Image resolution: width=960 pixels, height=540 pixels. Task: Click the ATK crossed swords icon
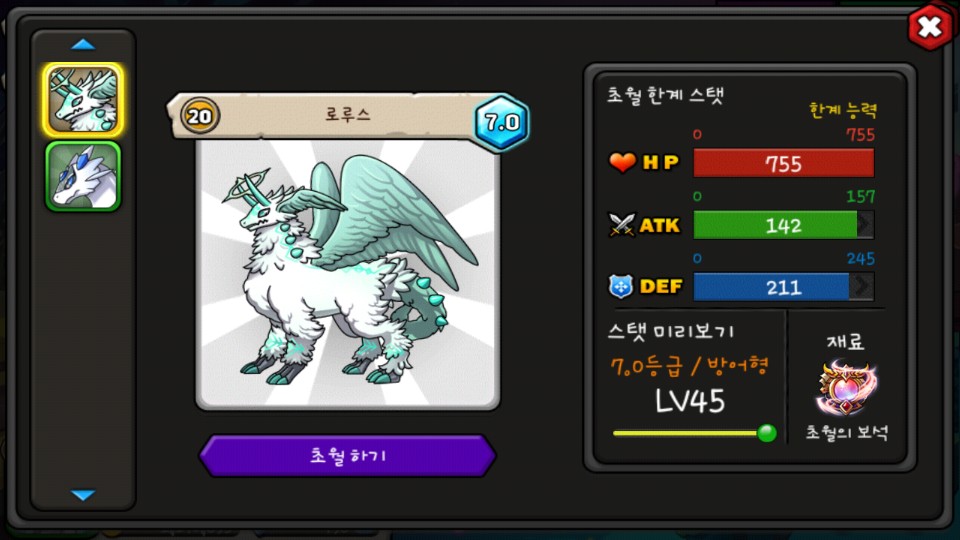click(622, 225)
